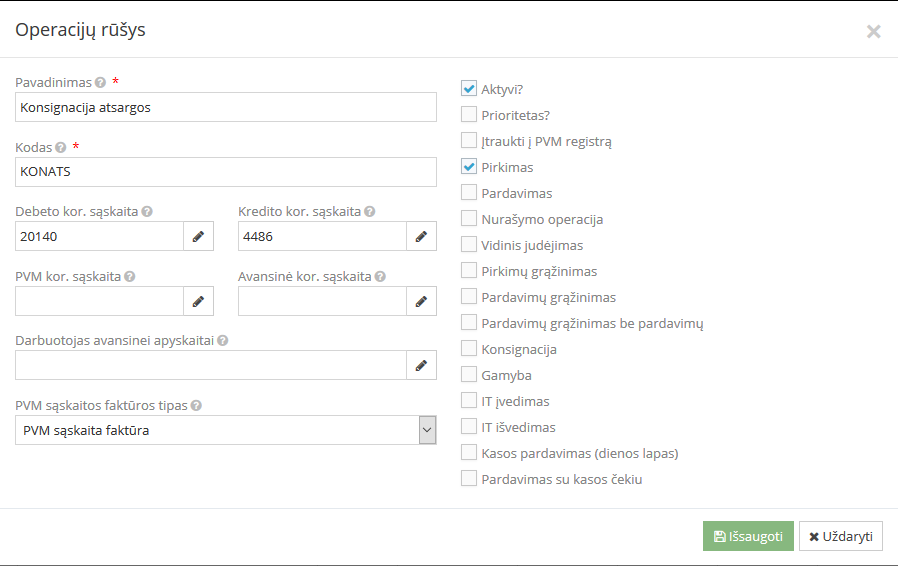The image size is (898, 566).
Task: Disable the Pirkimas checkbox
Action: pos(469,167)
